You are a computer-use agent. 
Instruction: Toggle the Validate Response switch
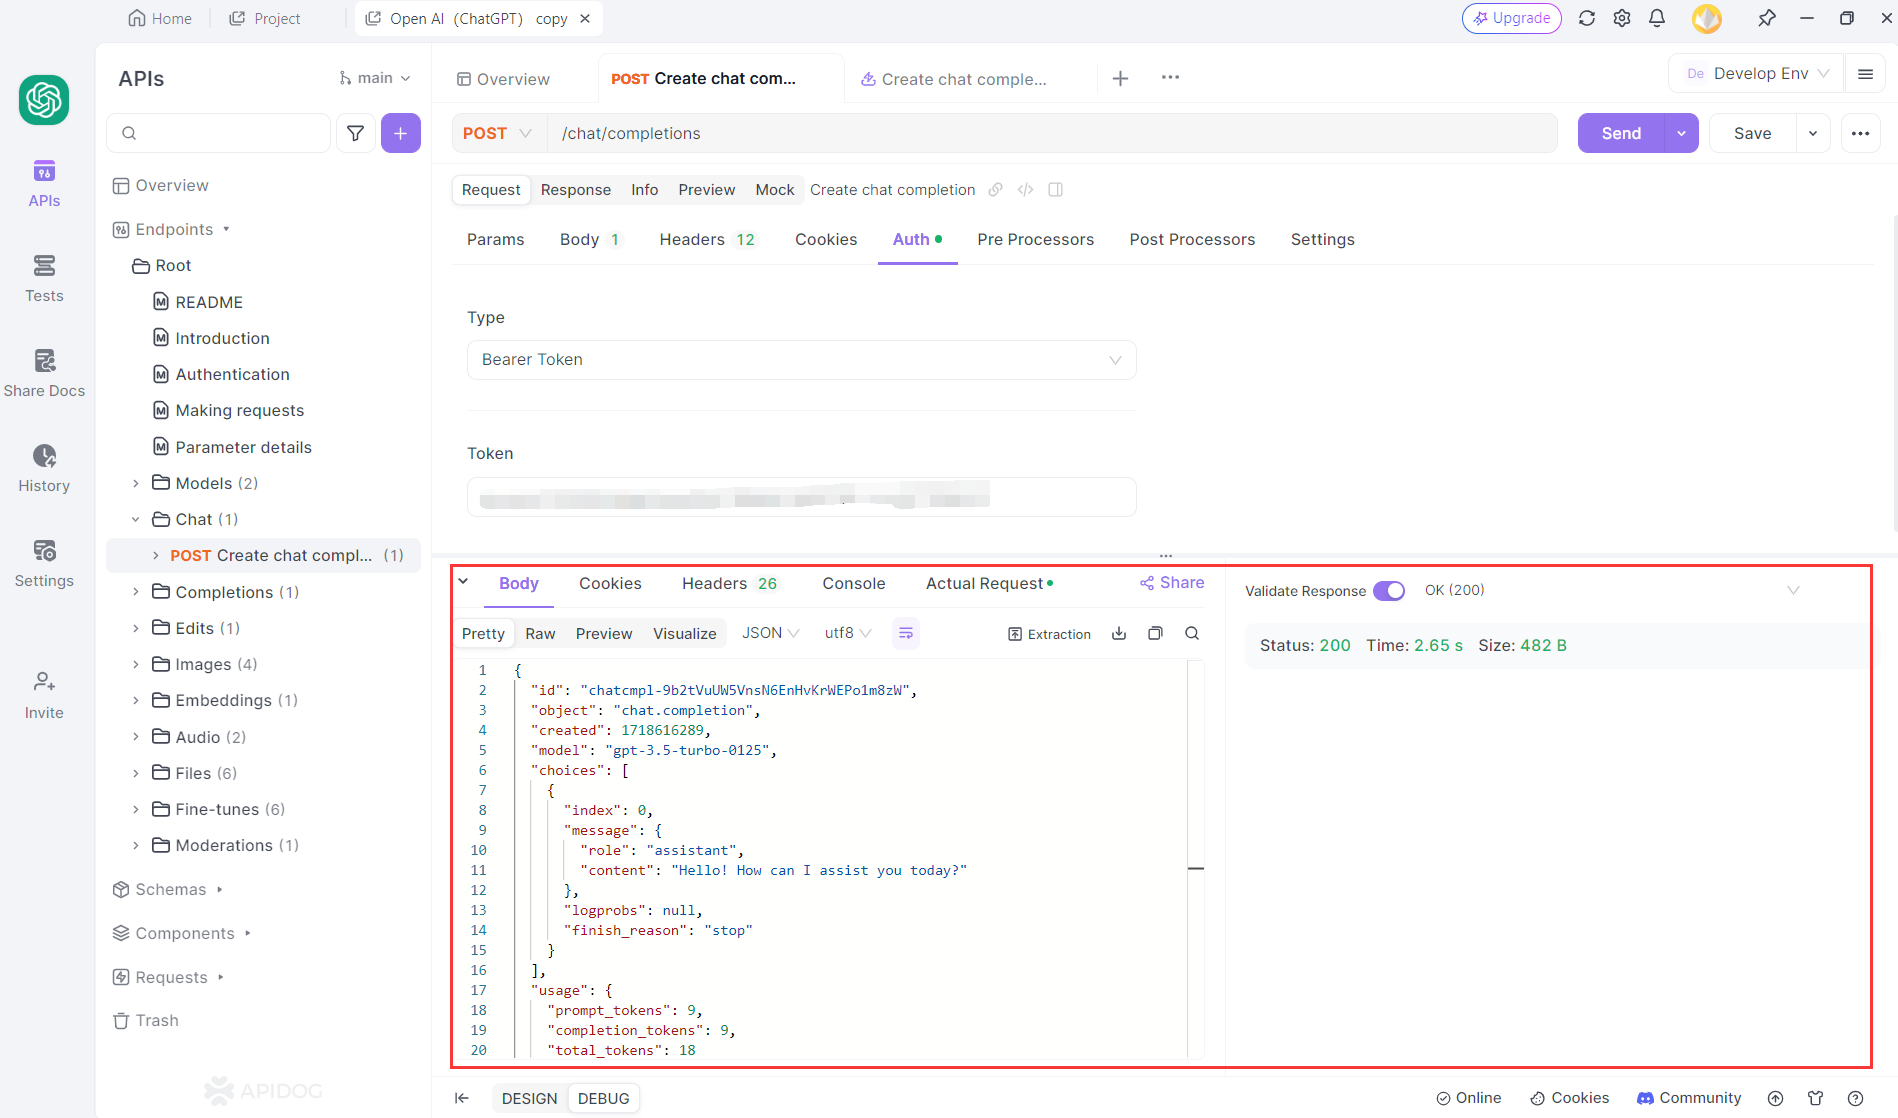(x=1388, y=591)
